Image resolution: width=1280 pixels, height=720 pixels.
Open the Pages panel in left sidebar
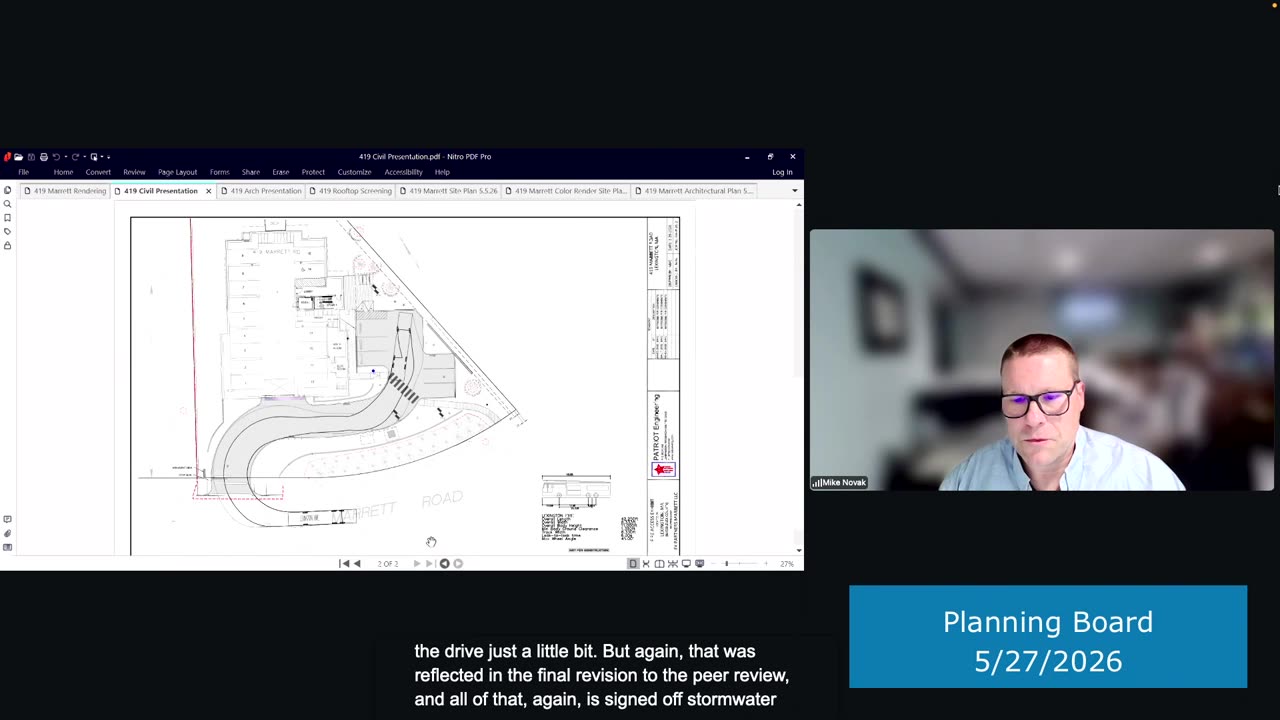(x=7, y=191)
